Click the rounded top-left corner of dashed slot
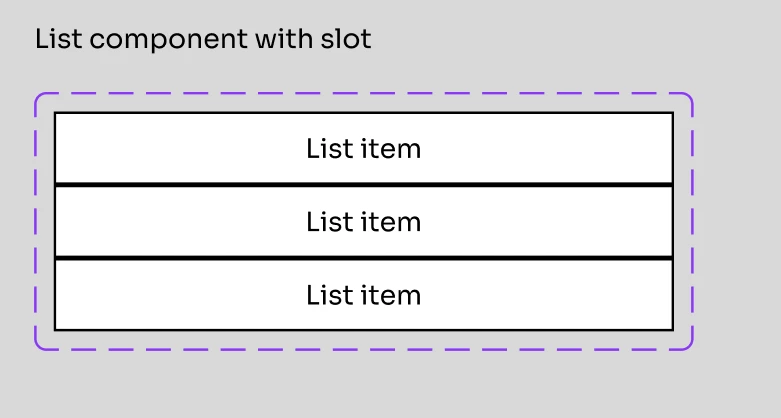781x418 pixels. click(x=38, y=96)
